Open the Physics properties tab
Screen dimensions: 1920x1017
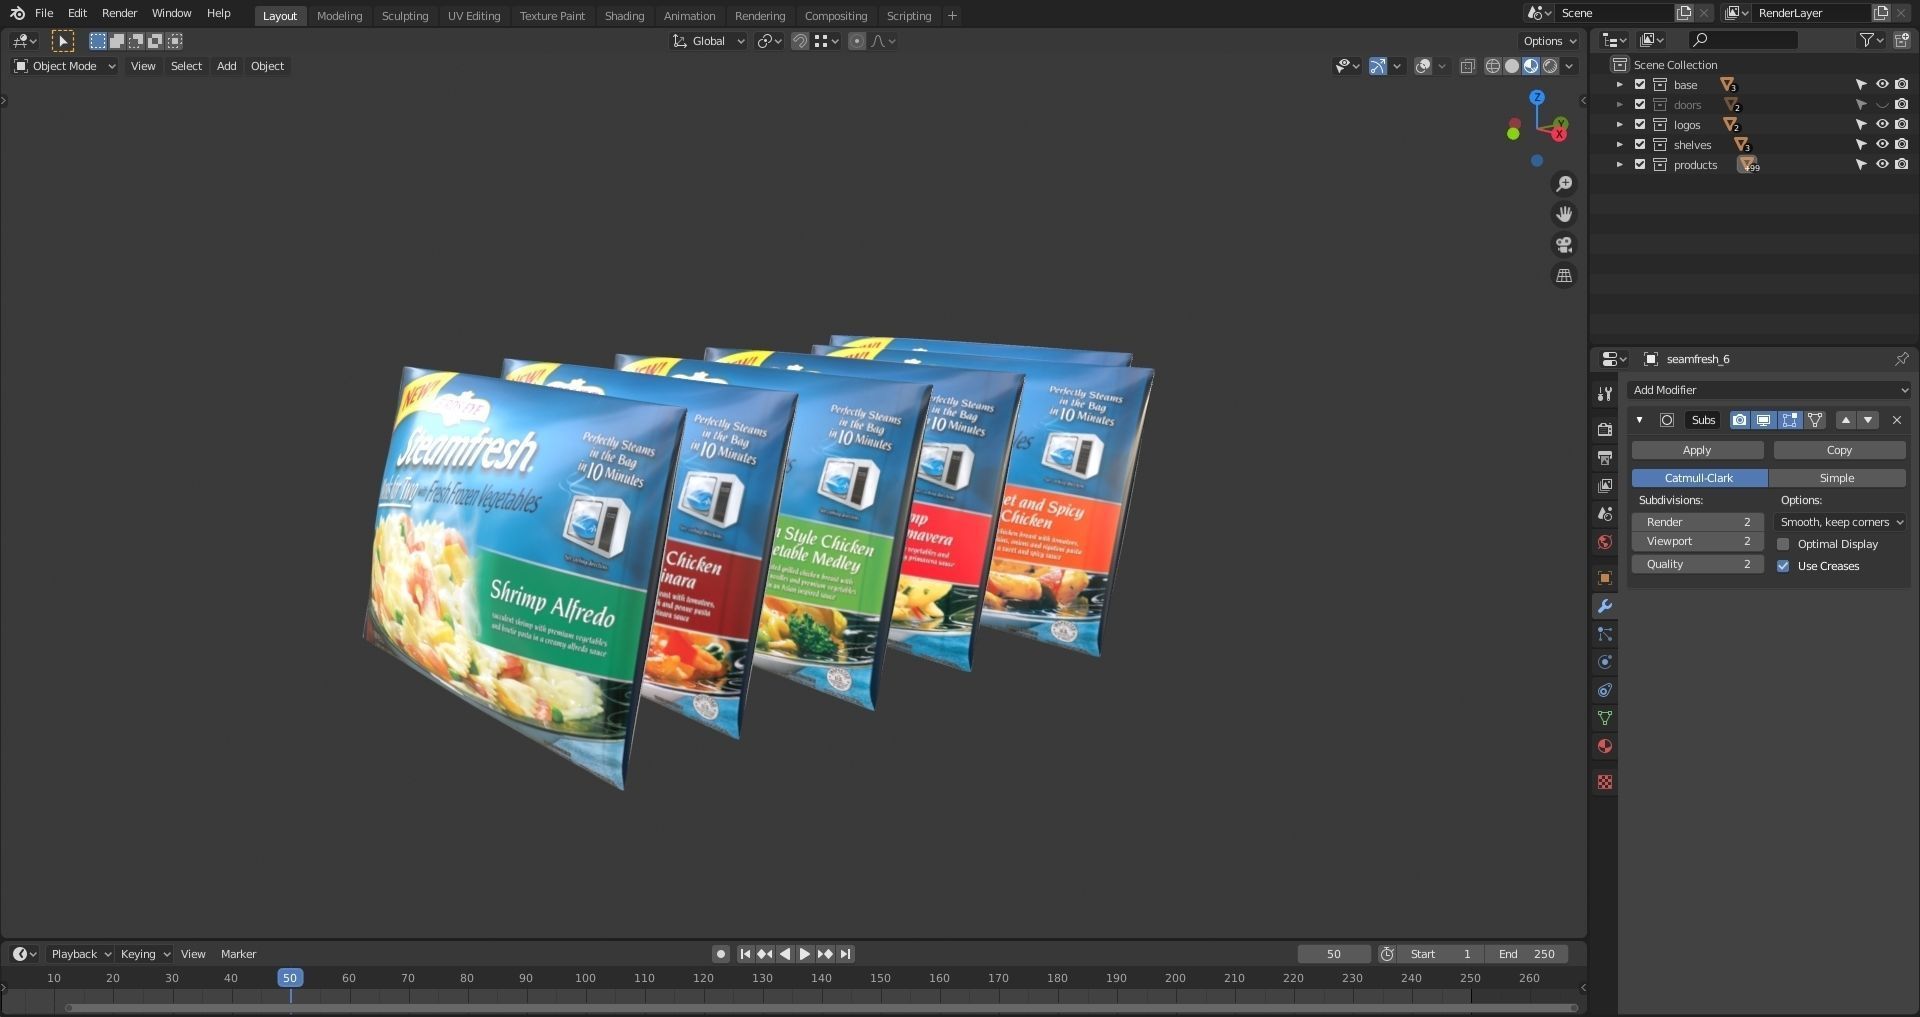click(1605, 662)
